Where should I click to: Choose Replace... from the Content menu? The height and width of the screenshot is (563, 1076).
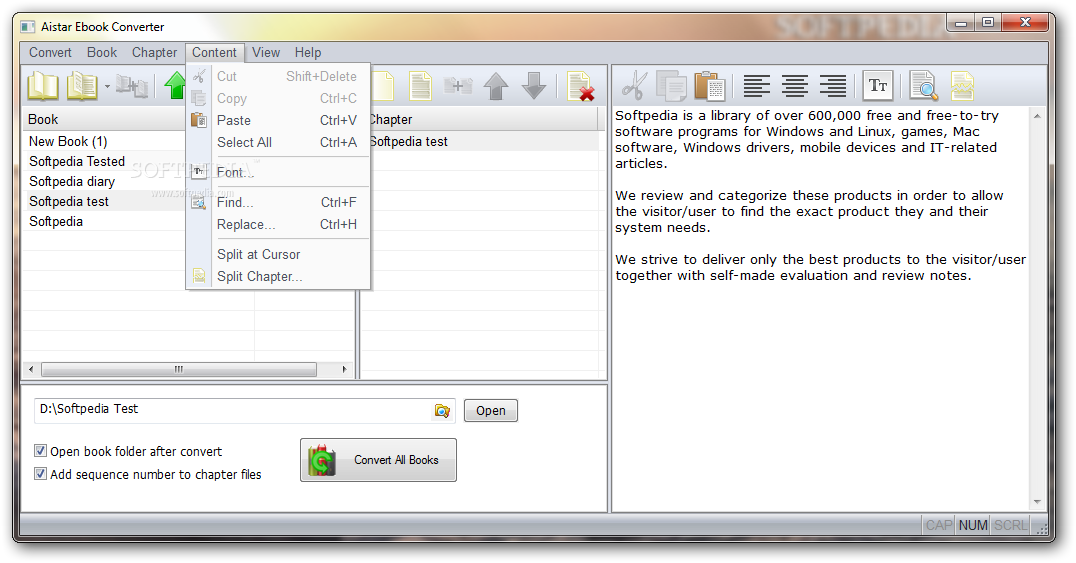tap(278, 225)
